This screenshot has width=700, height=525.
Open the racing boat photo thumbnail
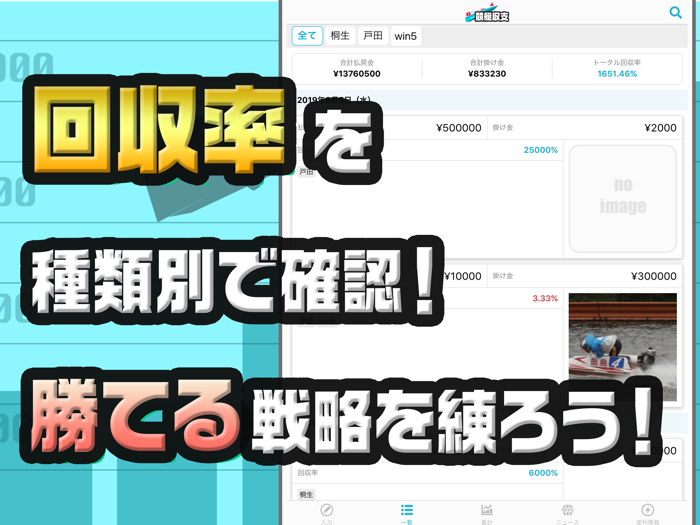(623, 347)
